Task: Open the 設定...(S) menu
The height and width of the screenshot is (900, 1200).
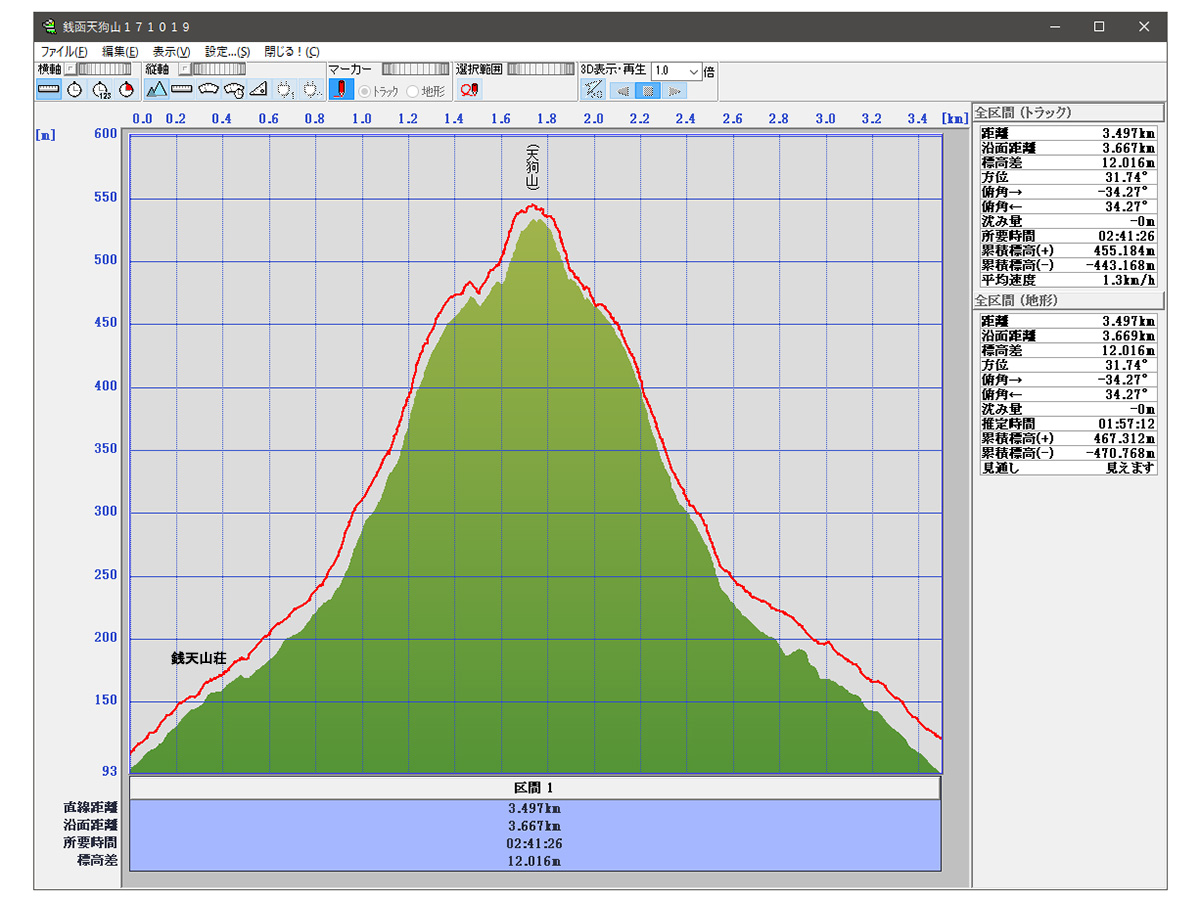Action: [227, 52]
